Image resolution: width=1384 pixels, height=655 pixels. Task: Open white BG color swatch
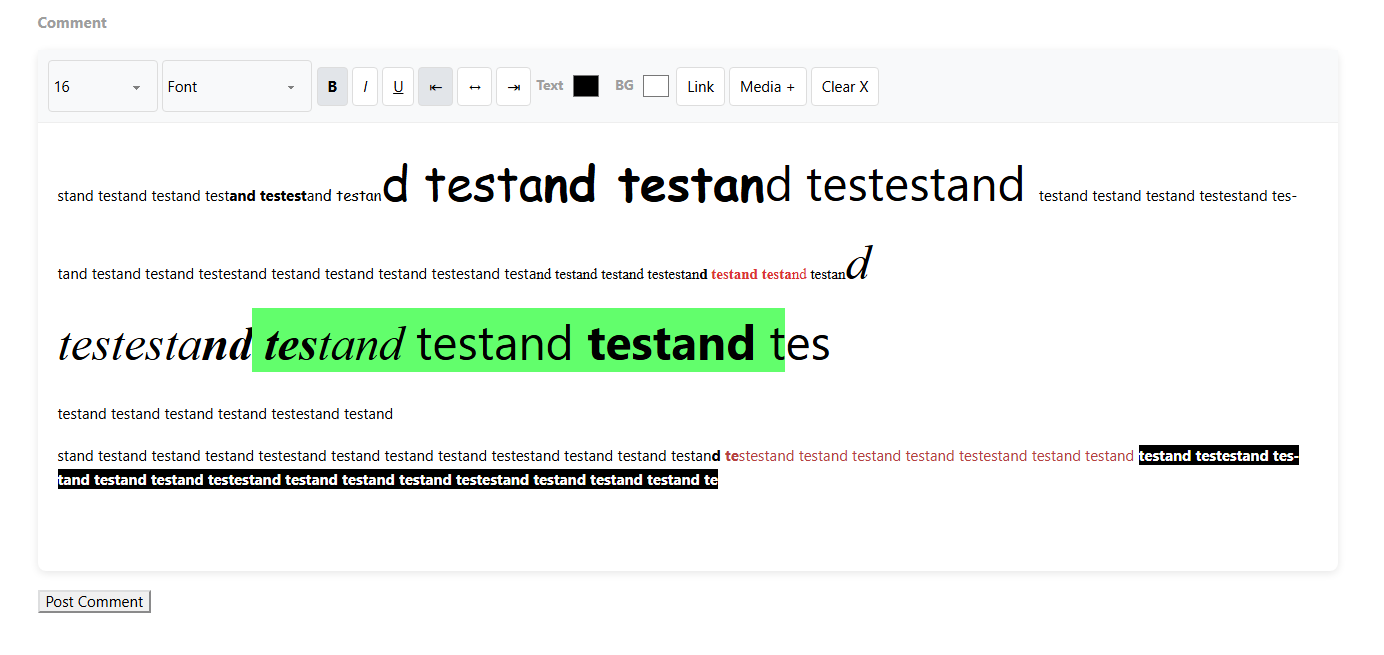[656, 87]
